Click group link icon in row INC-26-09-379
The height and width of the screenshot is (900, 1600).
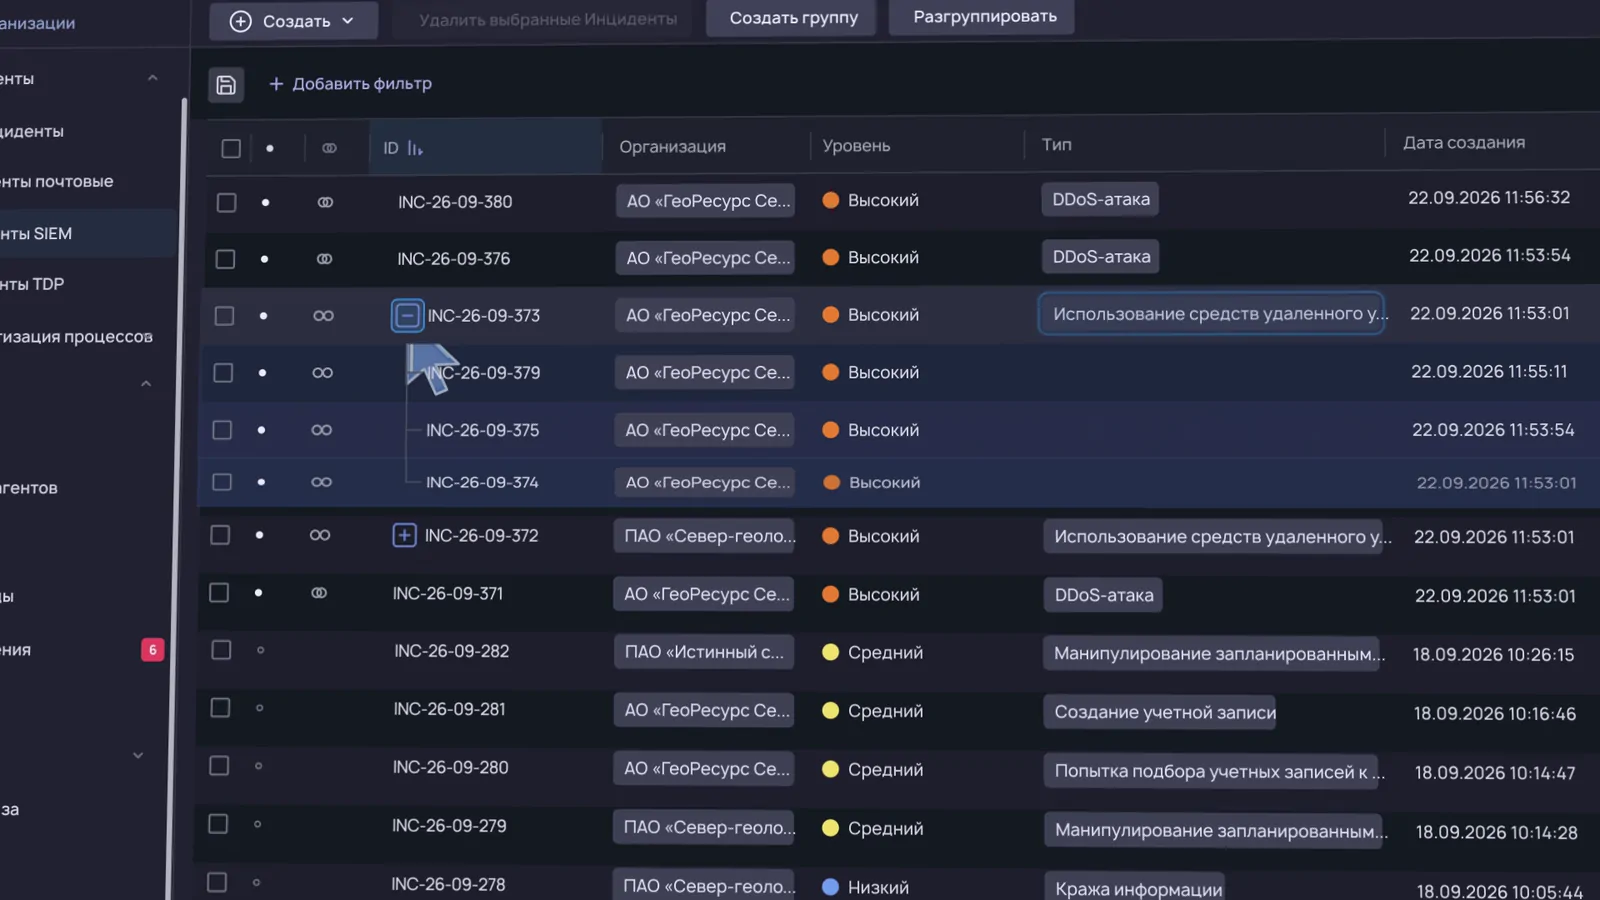point(322,373)
